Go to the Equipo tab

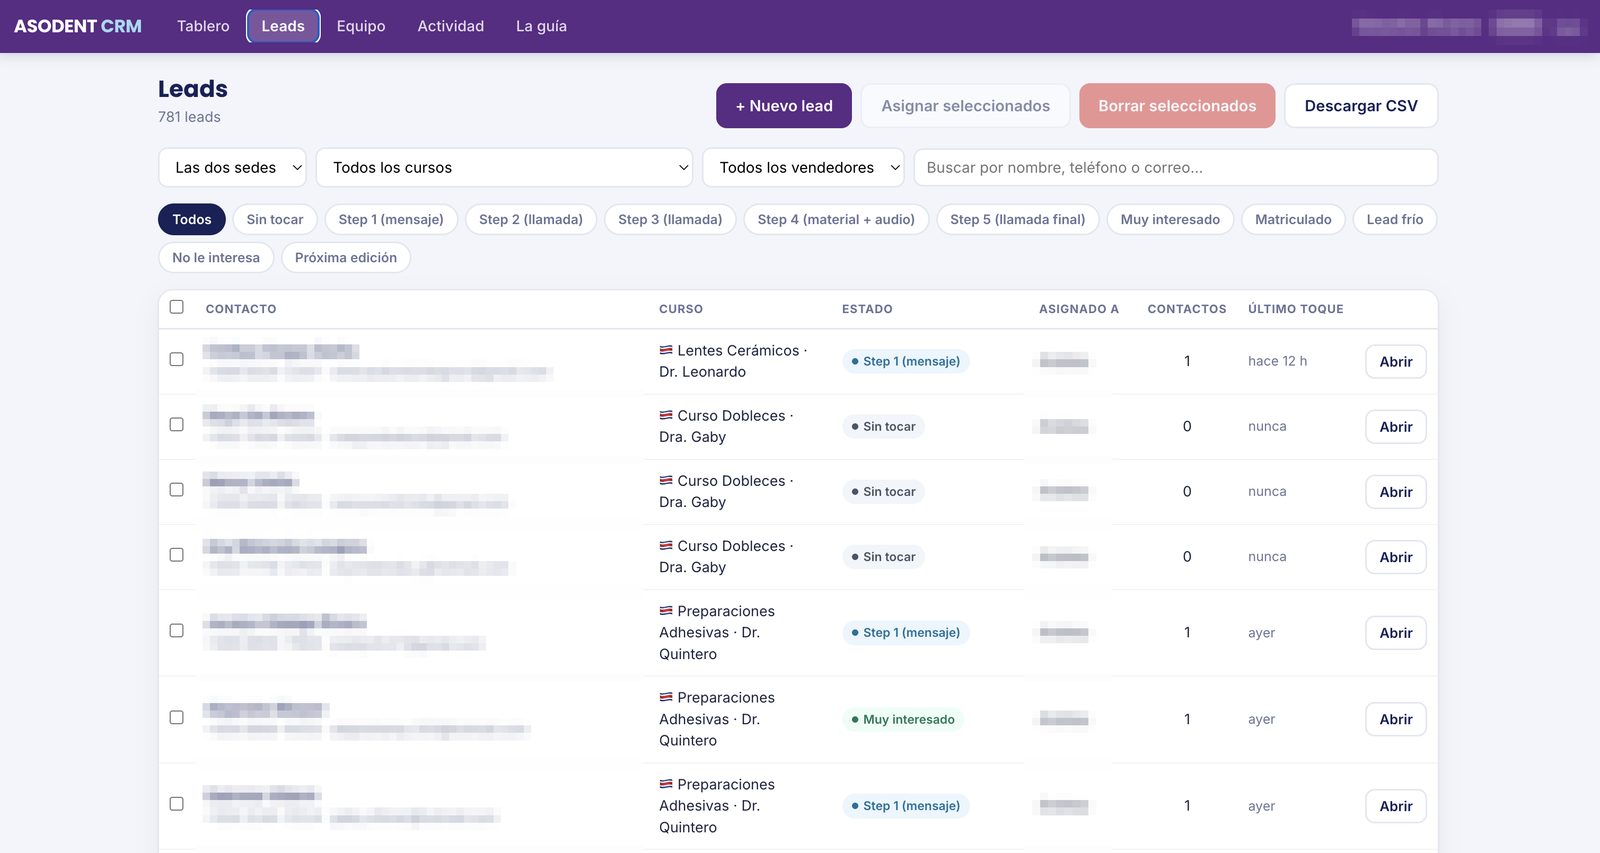(361, 26)
